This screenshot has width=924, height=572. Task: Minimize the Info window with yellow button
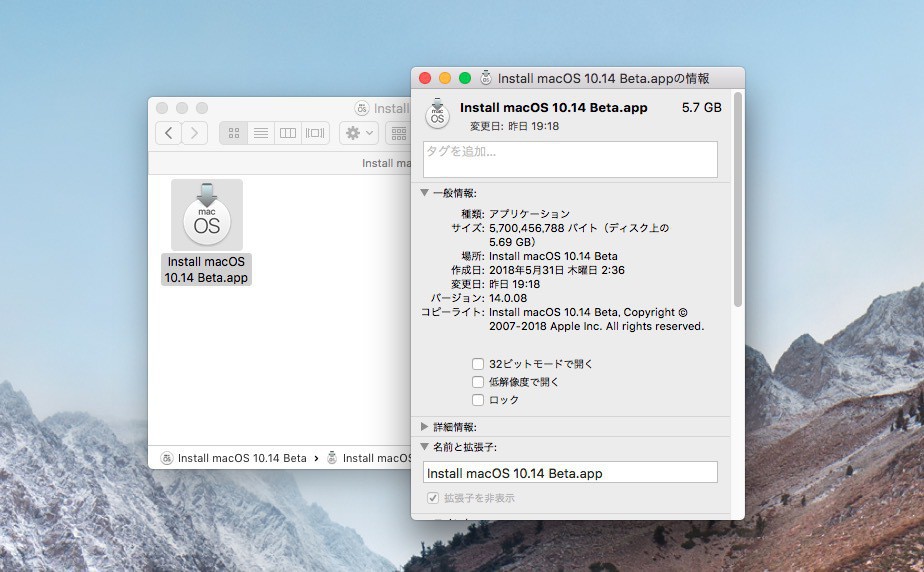click(x=445, y=78)
